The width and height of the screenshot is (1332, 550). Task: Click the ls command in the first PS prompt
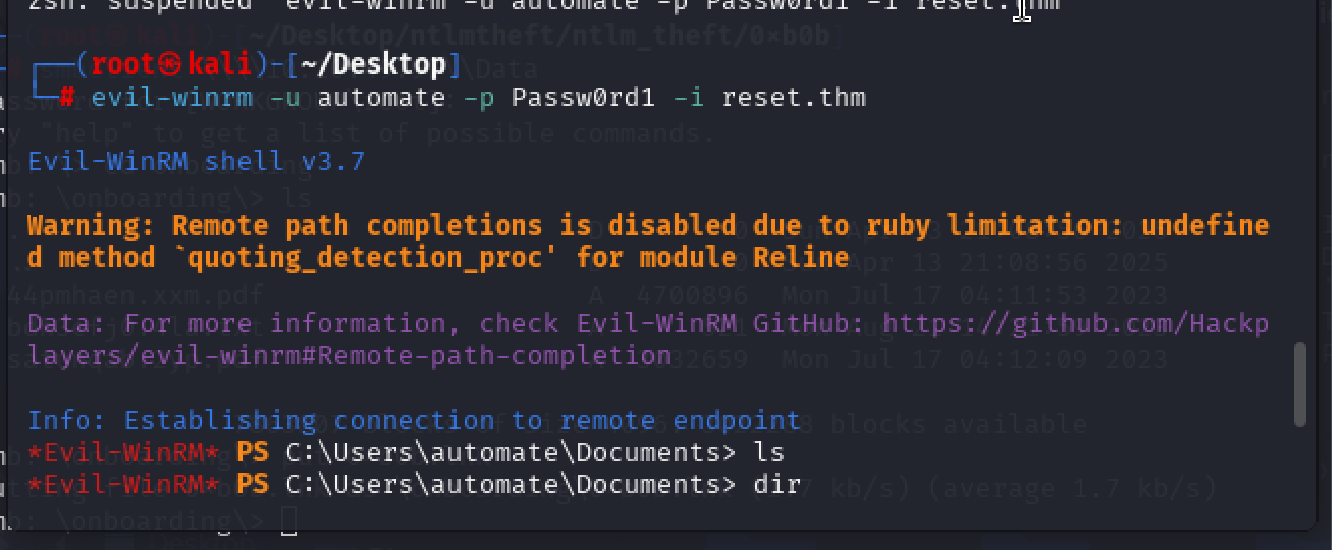tap(769, 452)
